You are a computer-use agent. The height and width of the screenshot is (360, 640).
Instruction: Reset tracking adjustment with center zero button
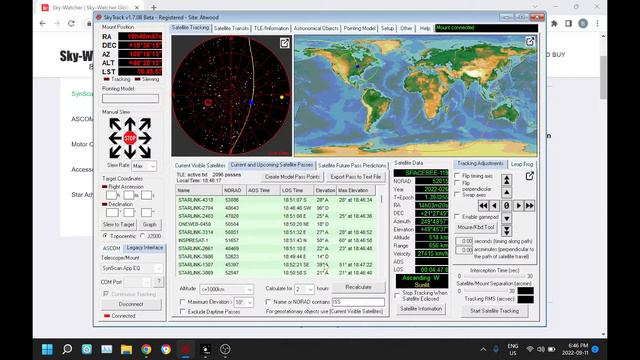click(507, 205)
